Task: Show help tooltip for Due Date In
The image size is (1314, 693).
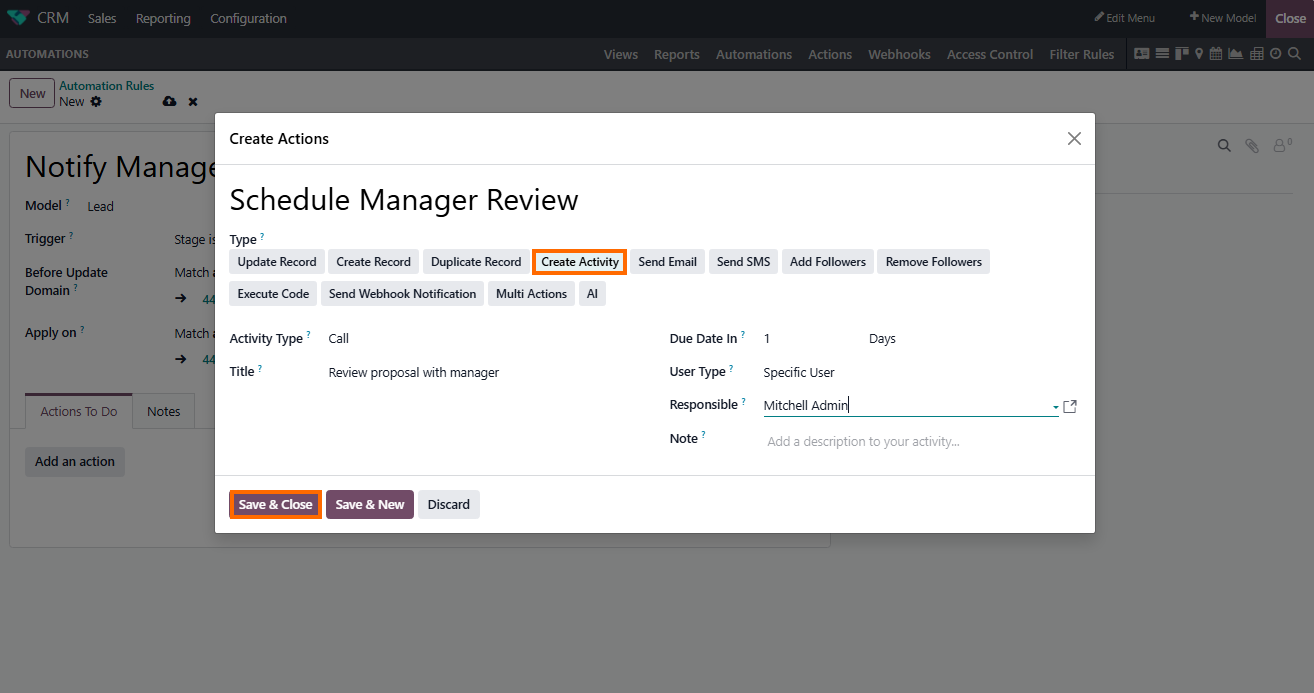Action: (743, 335)
